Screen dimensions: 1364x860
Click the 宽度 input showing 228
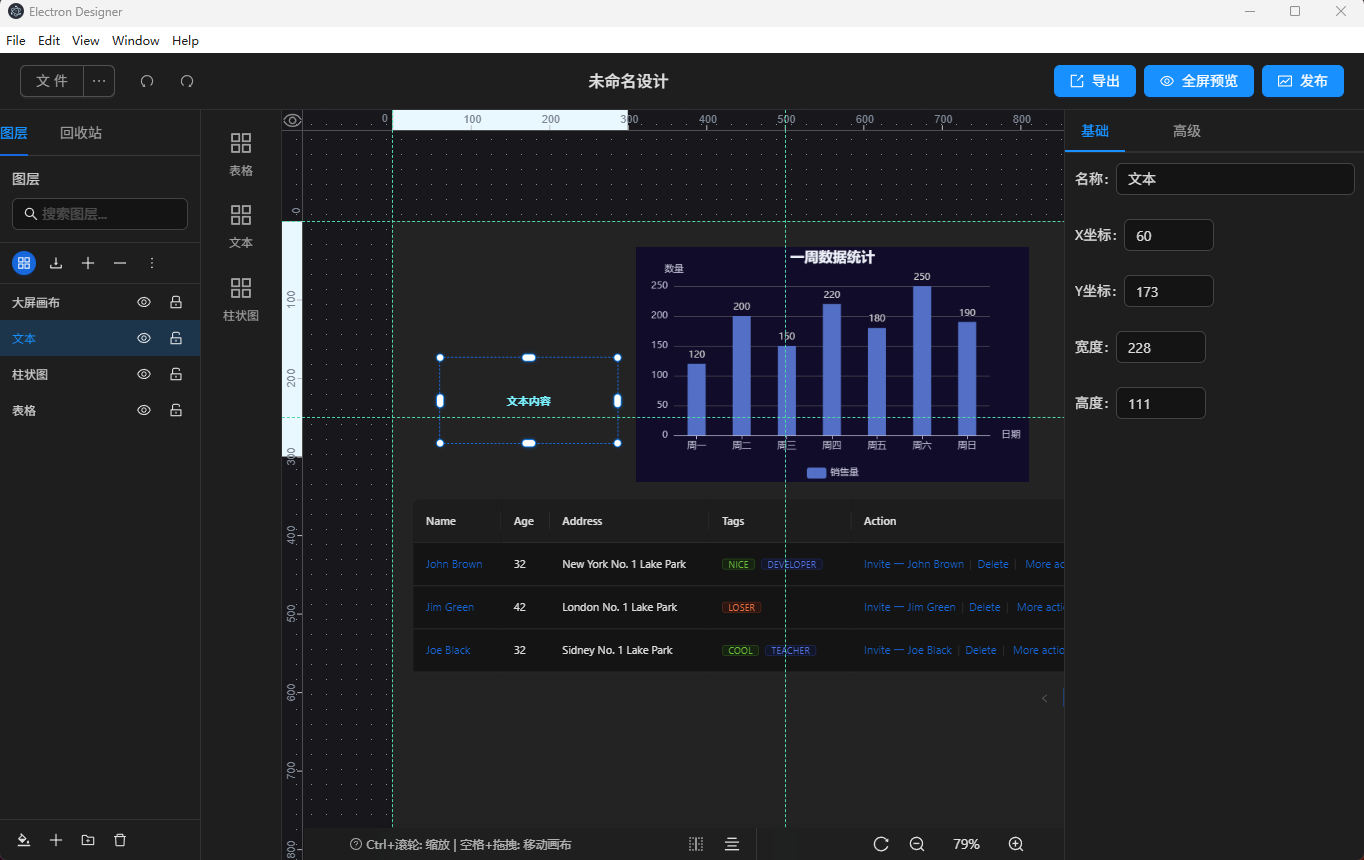(x=1161, y=347)
